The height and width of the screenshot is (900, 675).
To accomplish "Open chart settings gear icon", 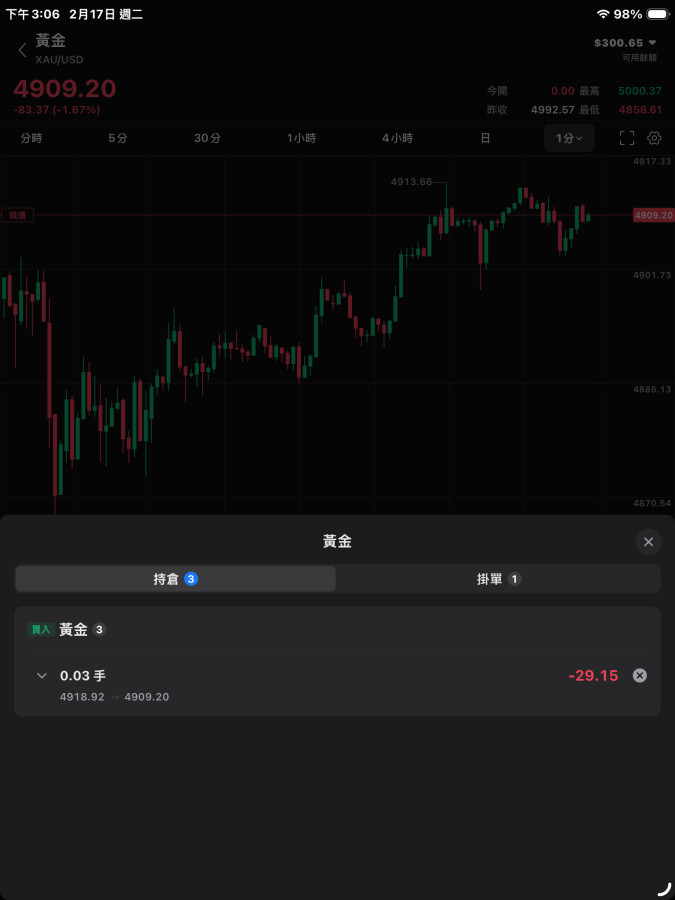I will (x=655, y=138).
